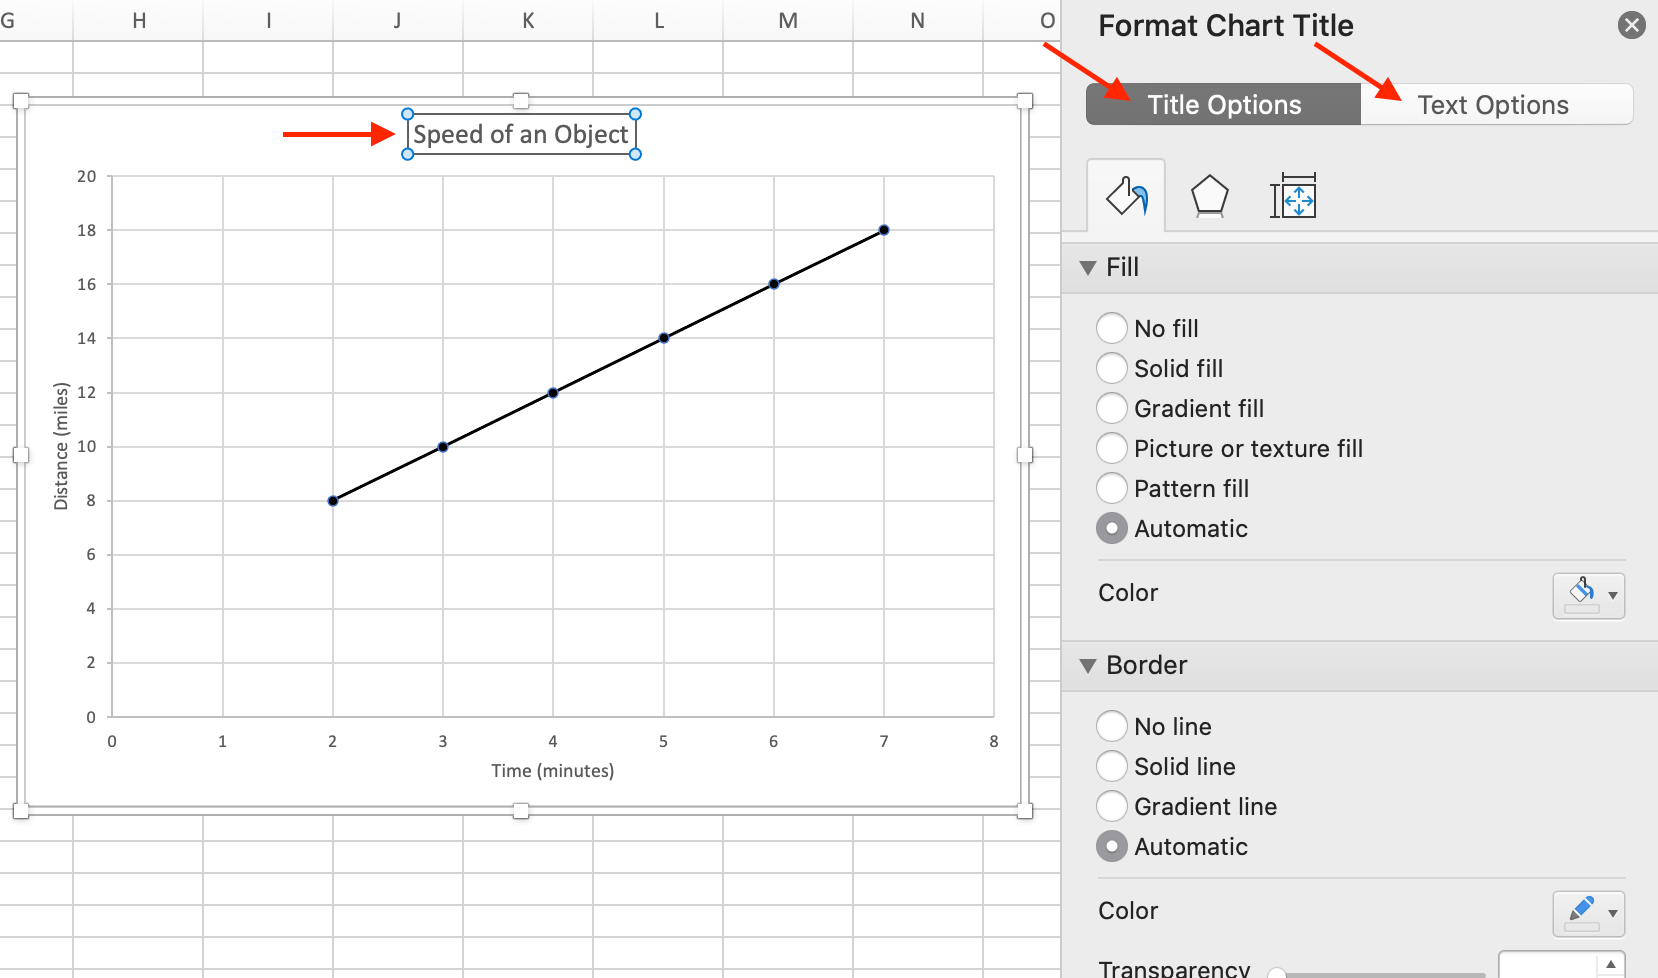Screen dimensions: 1658x978
Task: Select Solid line under Border
Action: point(1112,766)
